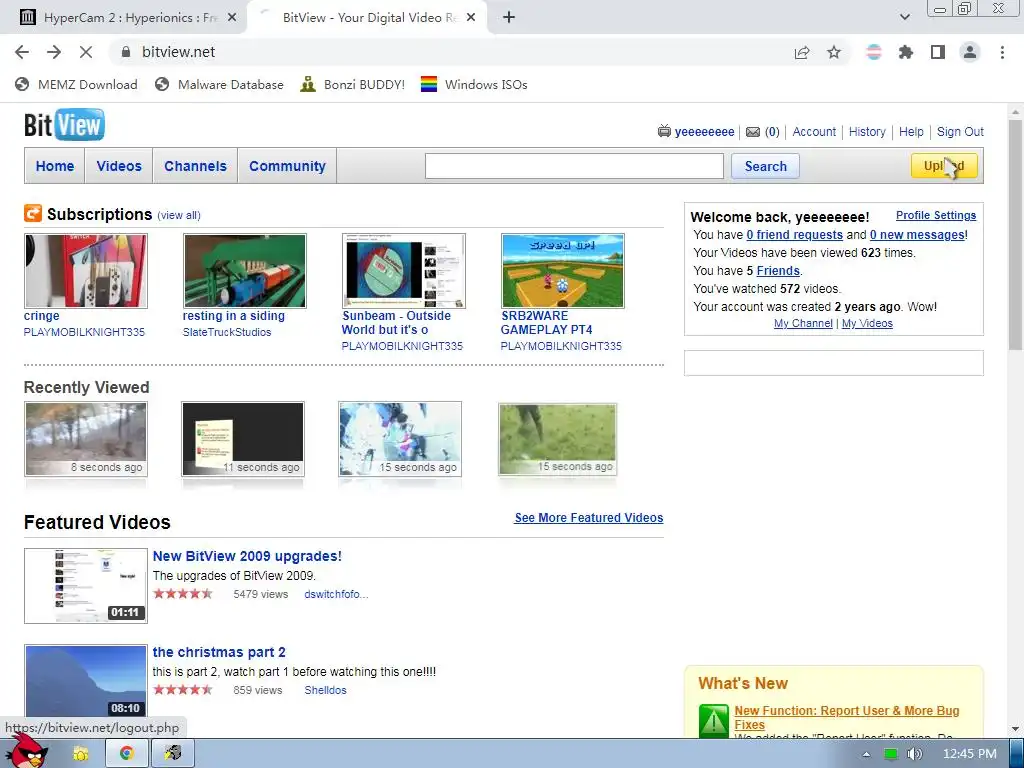The width and height of the screenshot is (1024, 768).
Task: Open the Windows ISOs bookmark
Action: [474, 84]
